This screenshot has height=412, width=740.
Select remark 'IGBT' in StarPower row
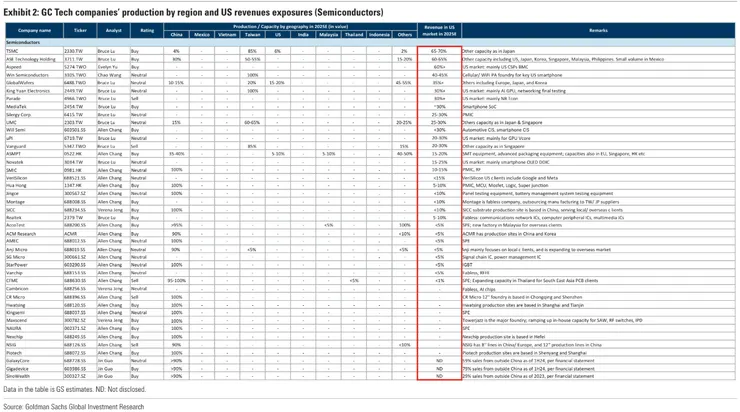pyautogui.click(x=467, y=265)
